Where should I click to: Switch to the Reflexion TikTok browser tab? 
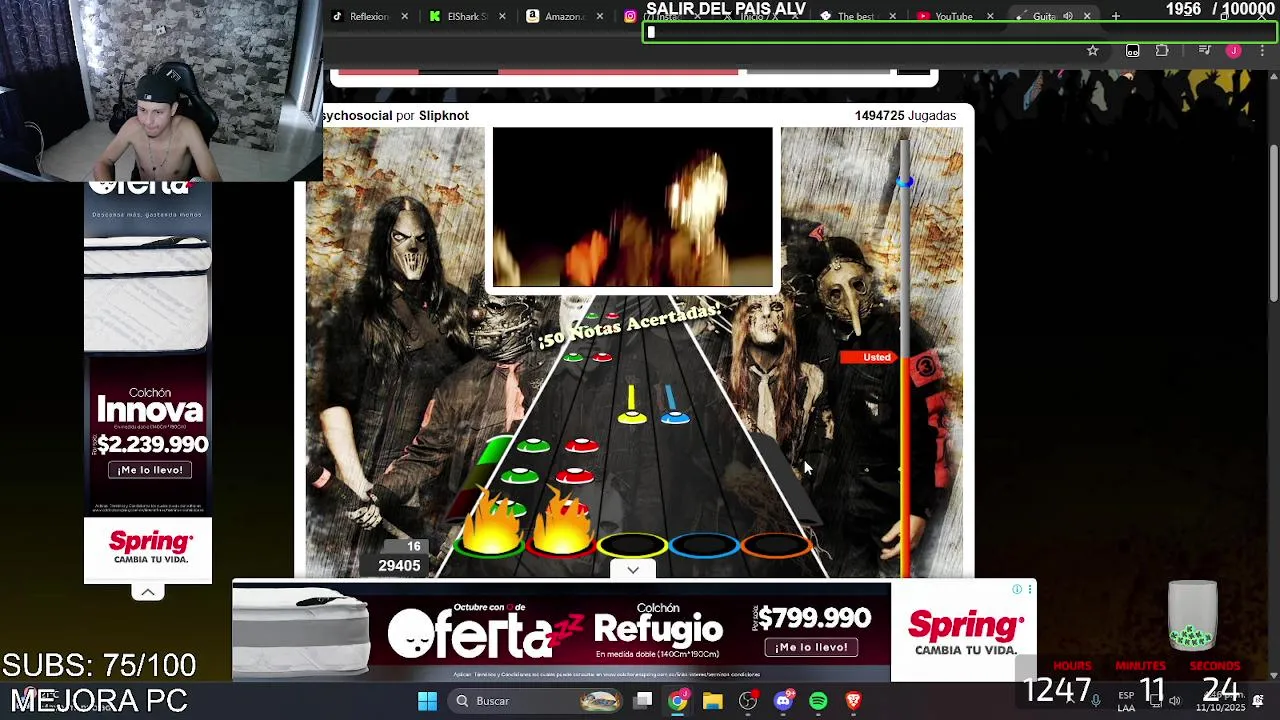tap(368, 16)
